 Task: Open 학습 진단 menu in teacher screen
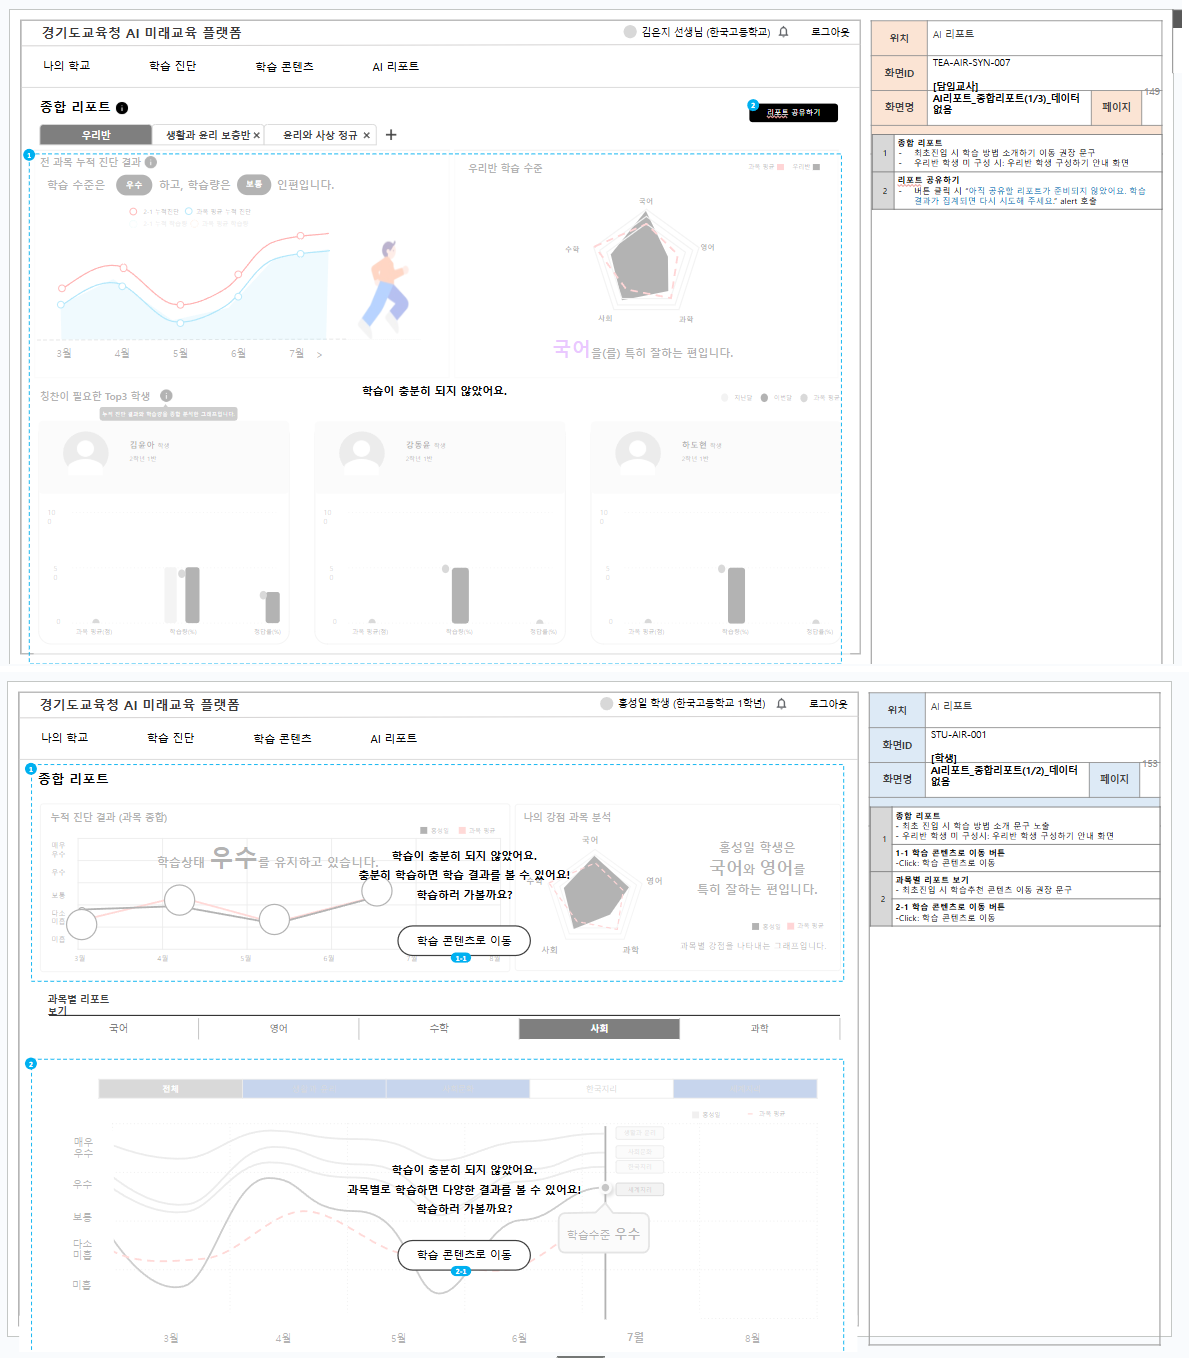pyautogui.click(x=172, y=66)
